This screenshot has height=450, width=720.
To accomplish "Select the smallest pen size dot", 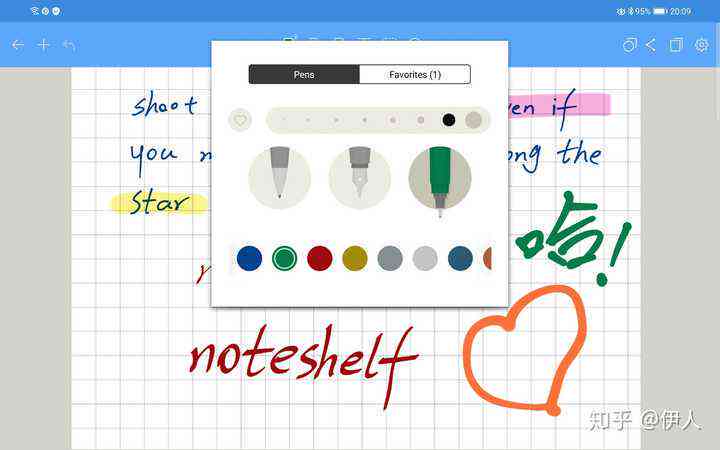I will [x=284, y=120].
